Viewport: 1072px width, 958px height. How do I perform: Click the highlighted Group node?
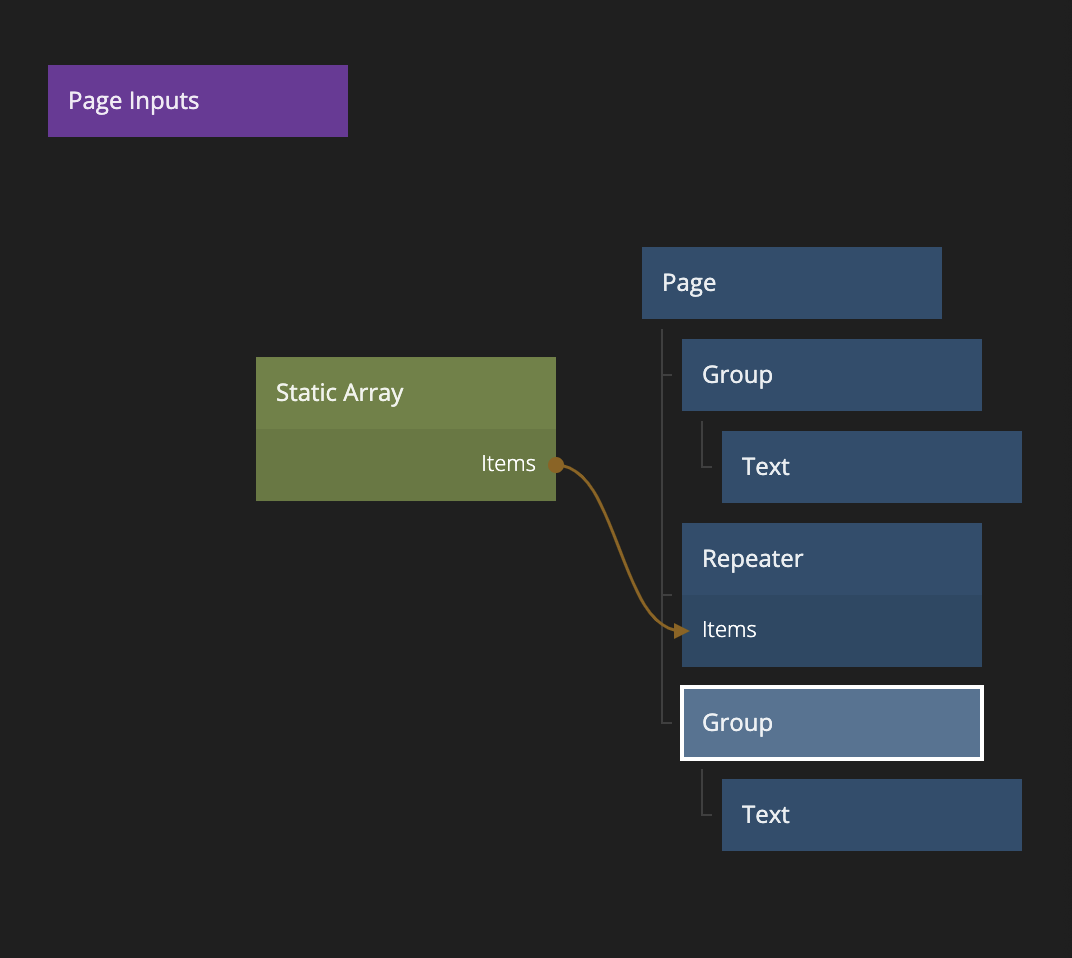tap(831, 723)
